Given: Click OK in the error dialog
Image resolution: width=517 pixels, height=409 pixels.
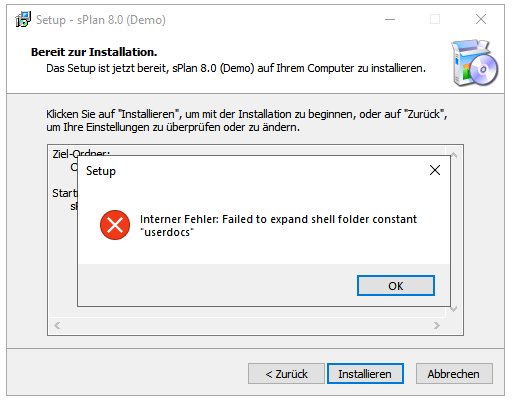Looking at the screenshot, I should [396, 285].
